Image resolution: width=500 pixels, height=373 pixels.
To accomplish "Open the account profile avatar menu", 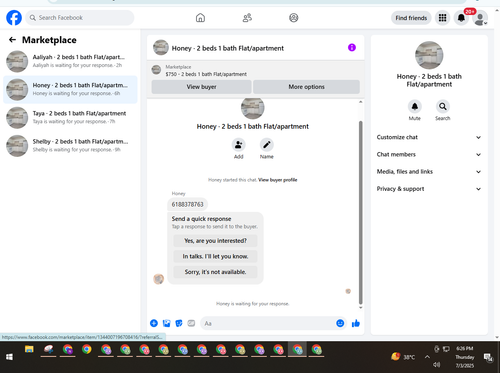I will (x=480, y=18).
